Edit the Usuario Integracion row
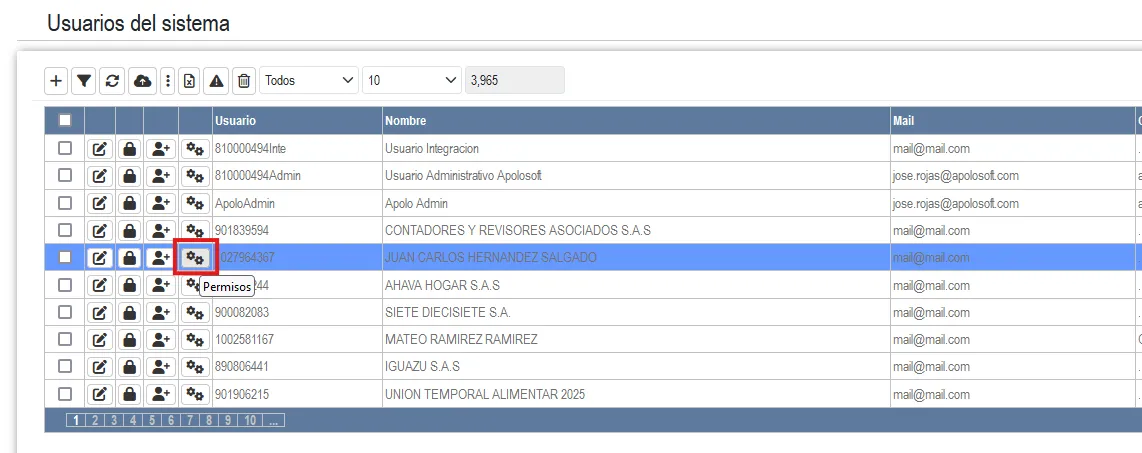Screen dimensions: 1142x453 point(99,149)
